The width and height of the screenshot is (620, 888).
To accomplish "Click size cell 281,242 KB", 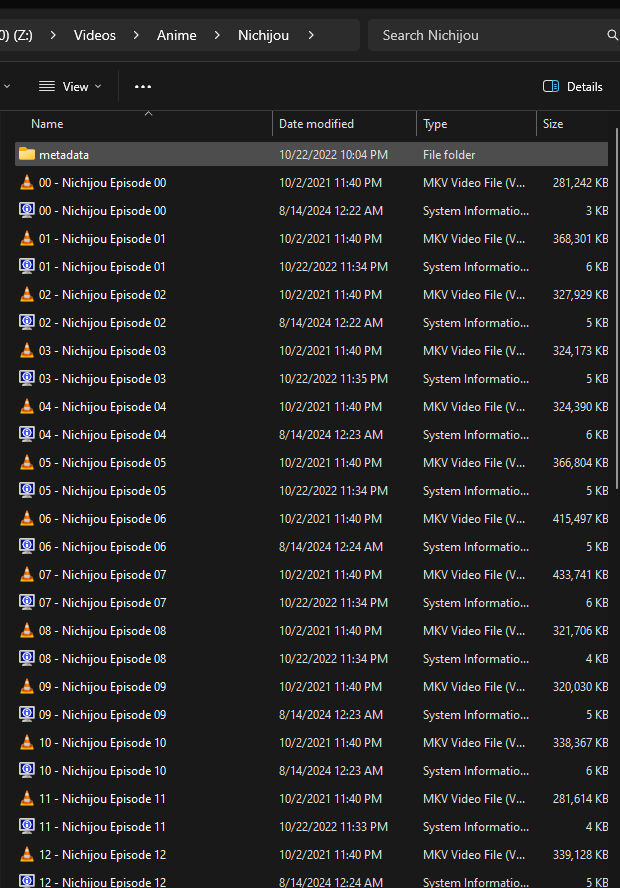I will [580, 183].
